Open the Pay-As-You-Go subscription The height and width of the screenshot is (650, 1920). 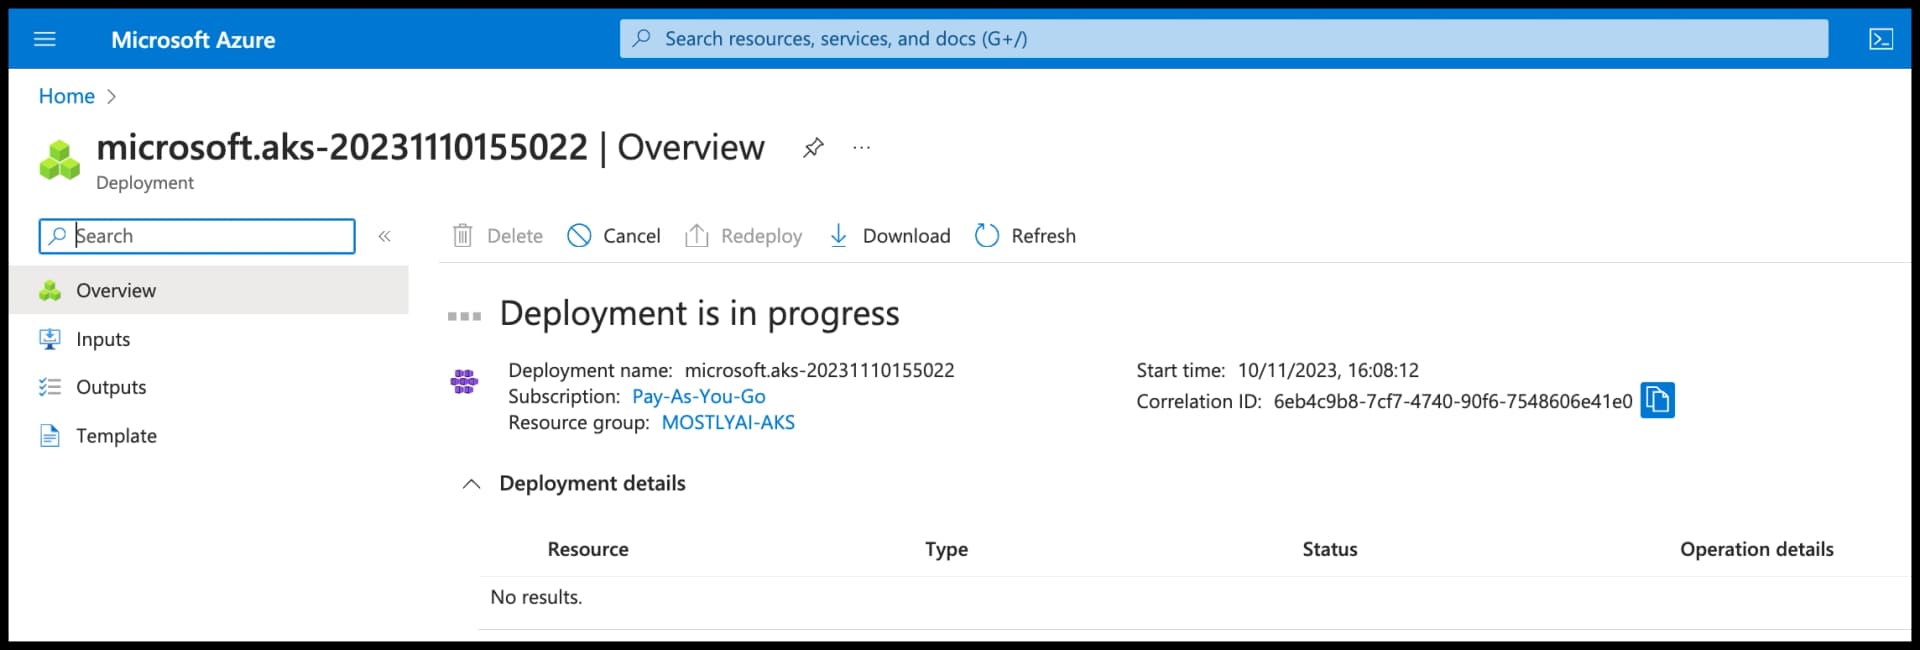698,396
